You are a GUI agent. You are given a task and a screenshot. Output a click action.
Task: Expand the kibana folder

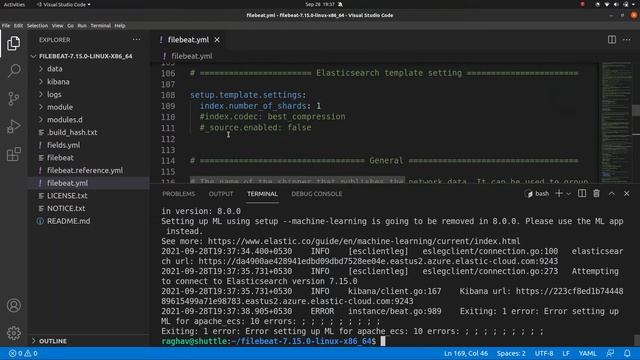89,82
